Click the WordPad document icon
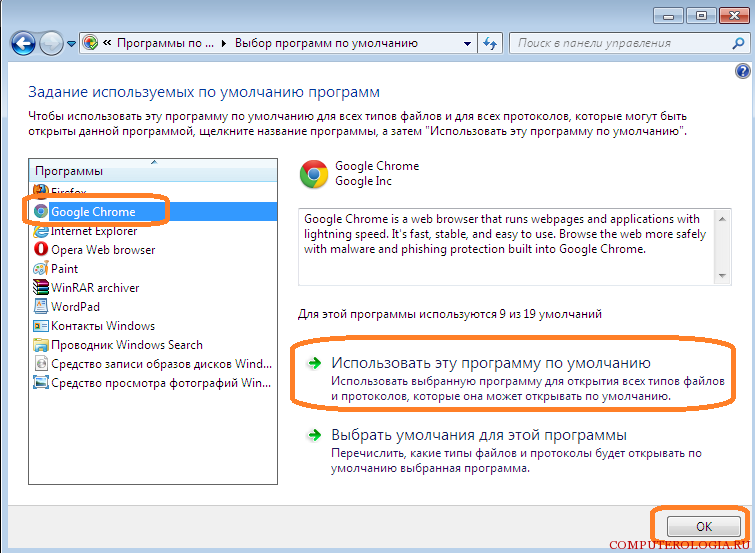The width and height of the screenshot is (755, 553). tap(41, 306)
